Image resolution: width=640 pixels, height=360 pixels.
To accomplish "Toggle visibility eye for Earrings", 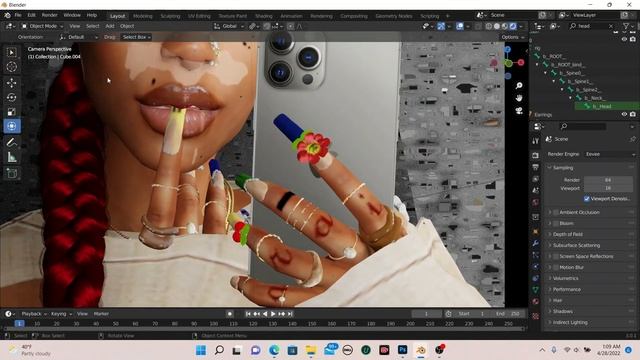I will tap(624, 115).
